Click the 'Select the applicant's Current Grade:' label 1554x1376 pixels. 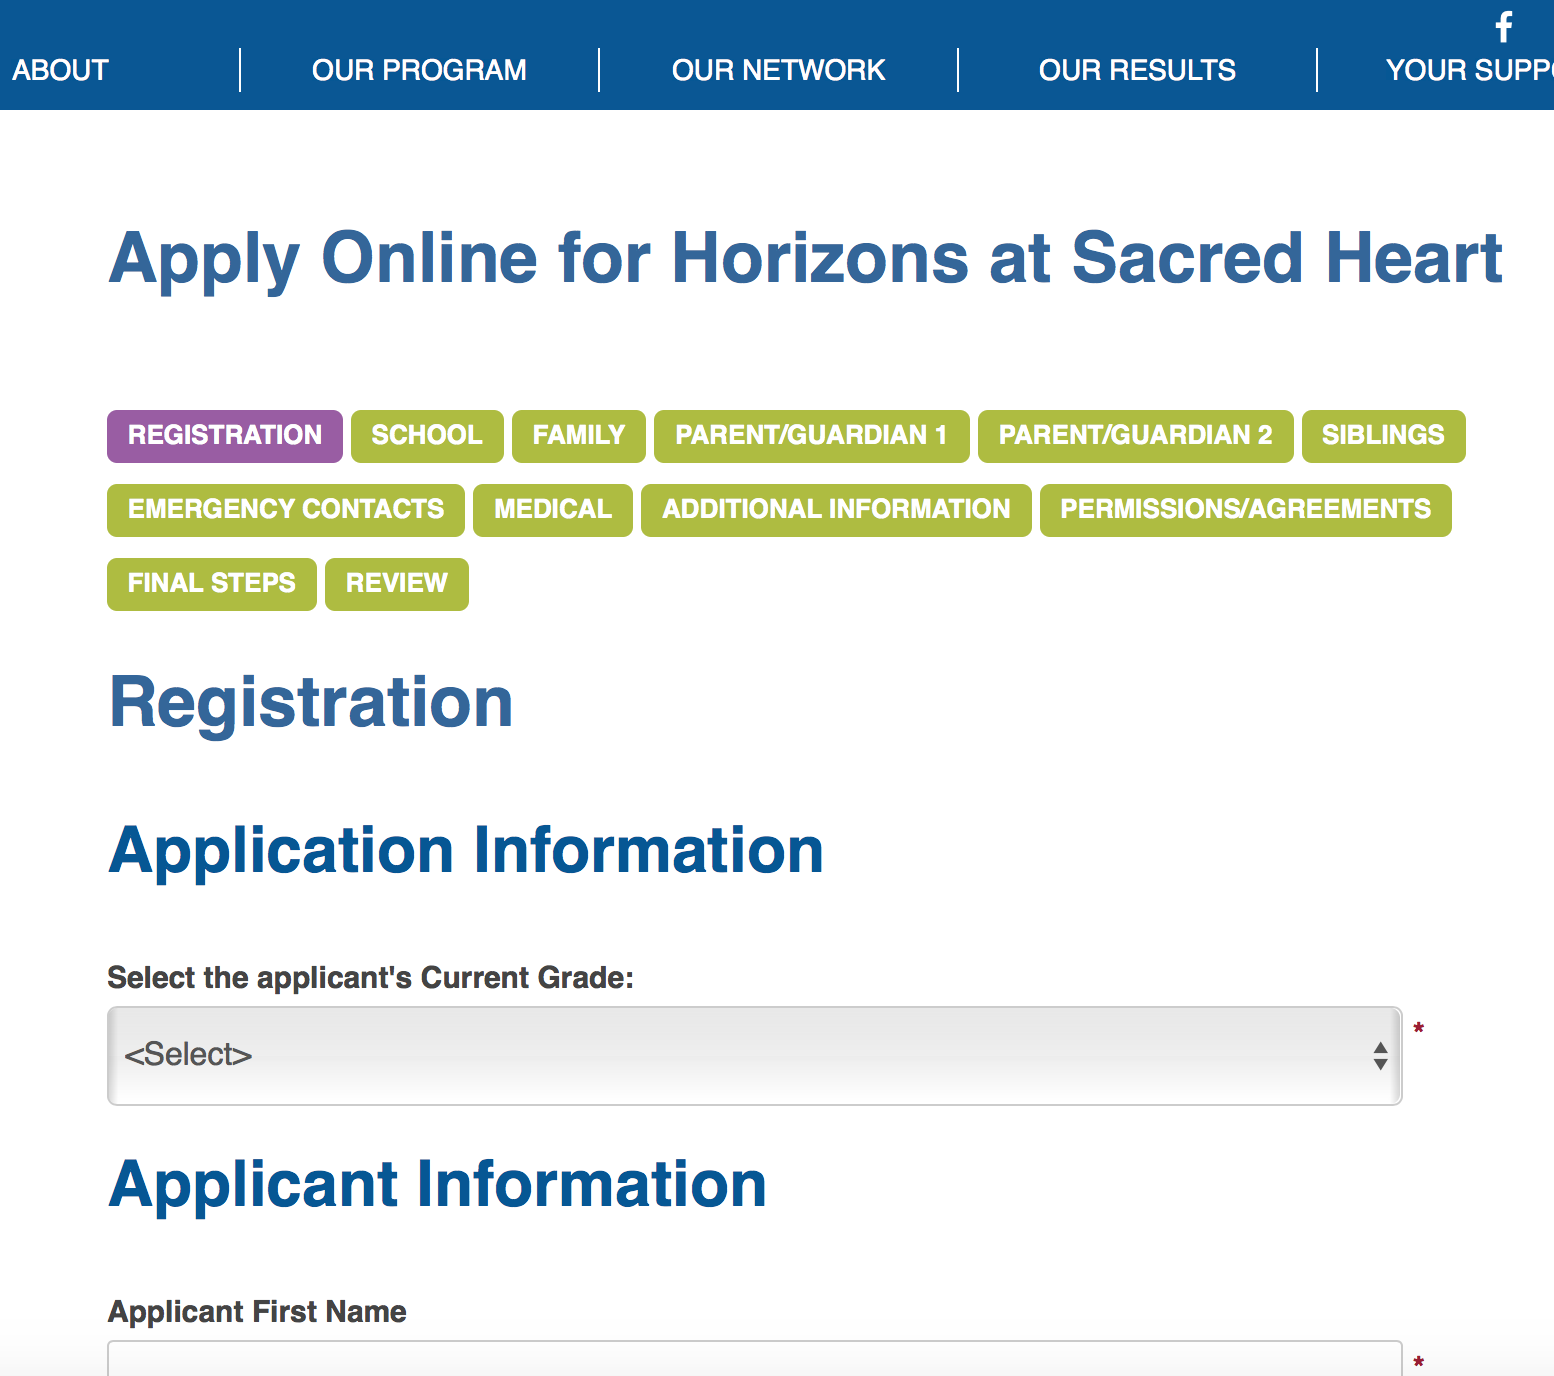pos(371,978)
